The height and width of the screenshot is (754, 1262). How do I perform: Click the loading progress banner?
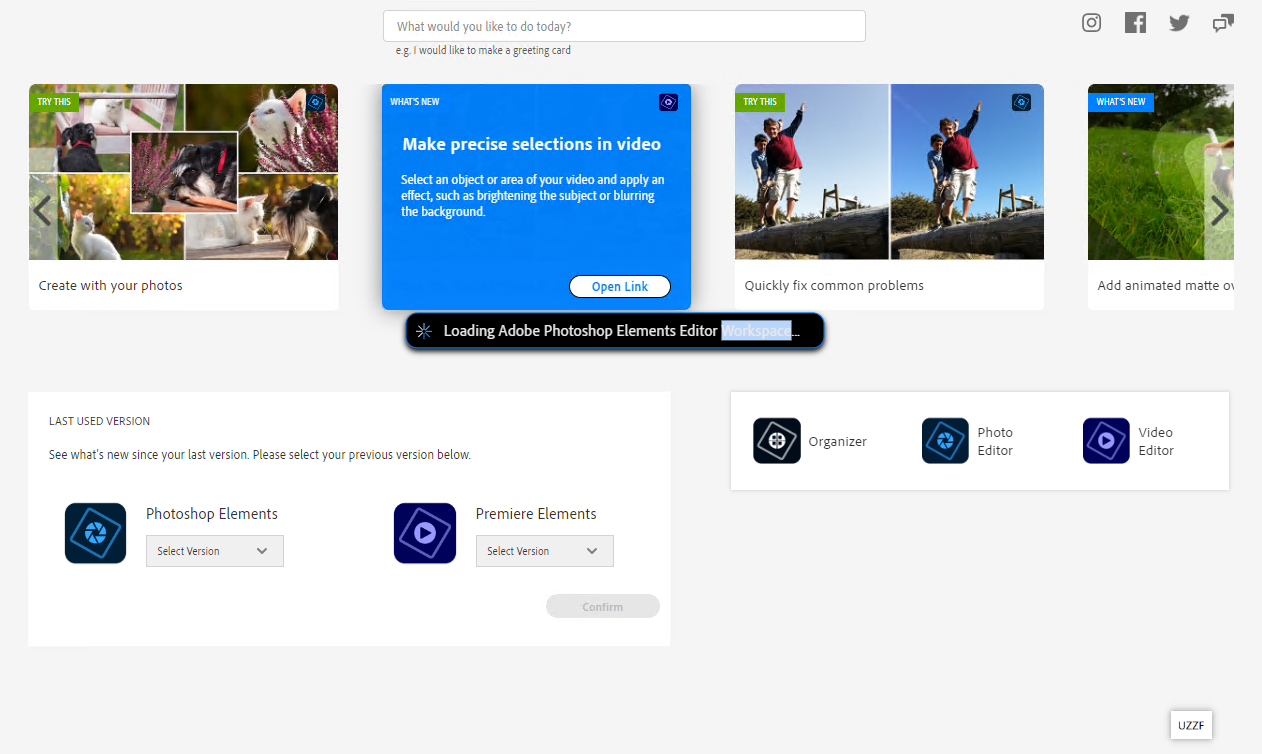[614, 330]
